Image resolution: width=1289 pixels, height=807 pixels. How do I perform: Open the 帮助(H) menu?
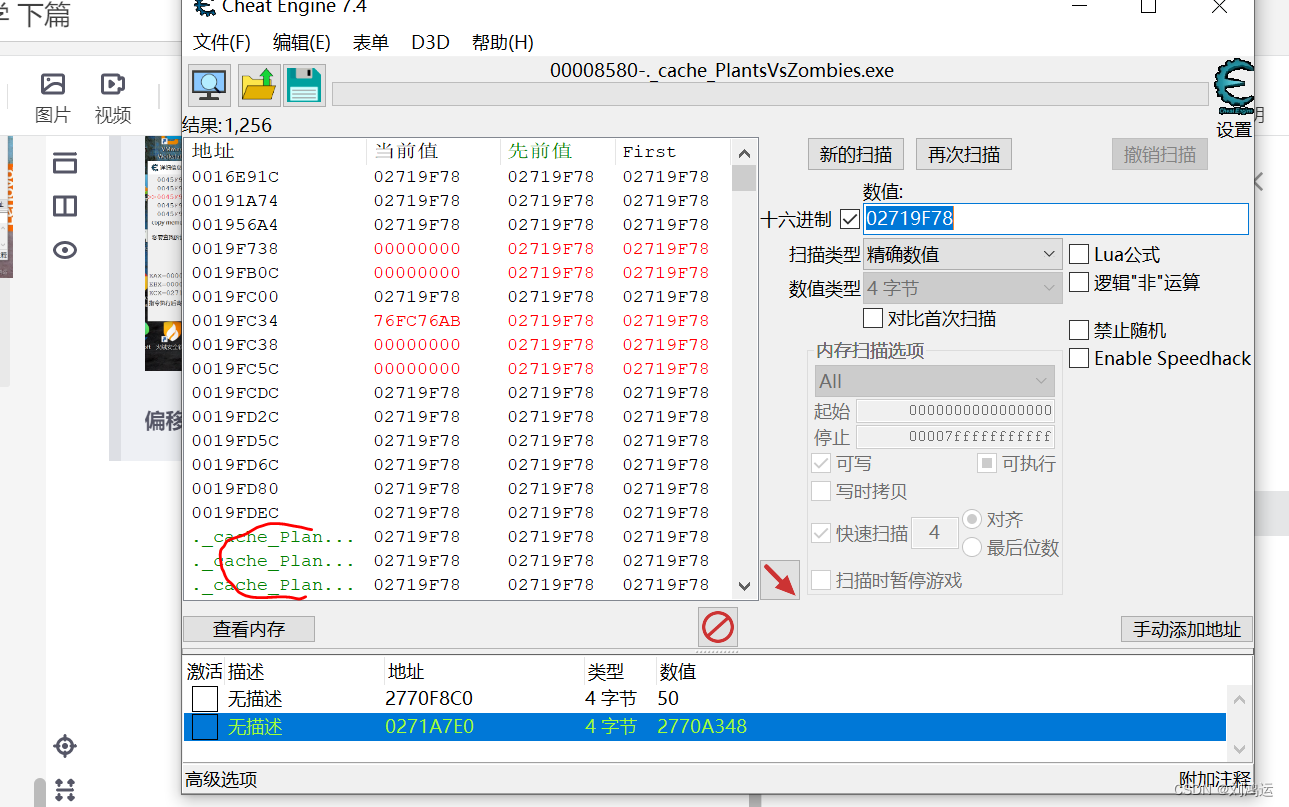coord(503,42)
